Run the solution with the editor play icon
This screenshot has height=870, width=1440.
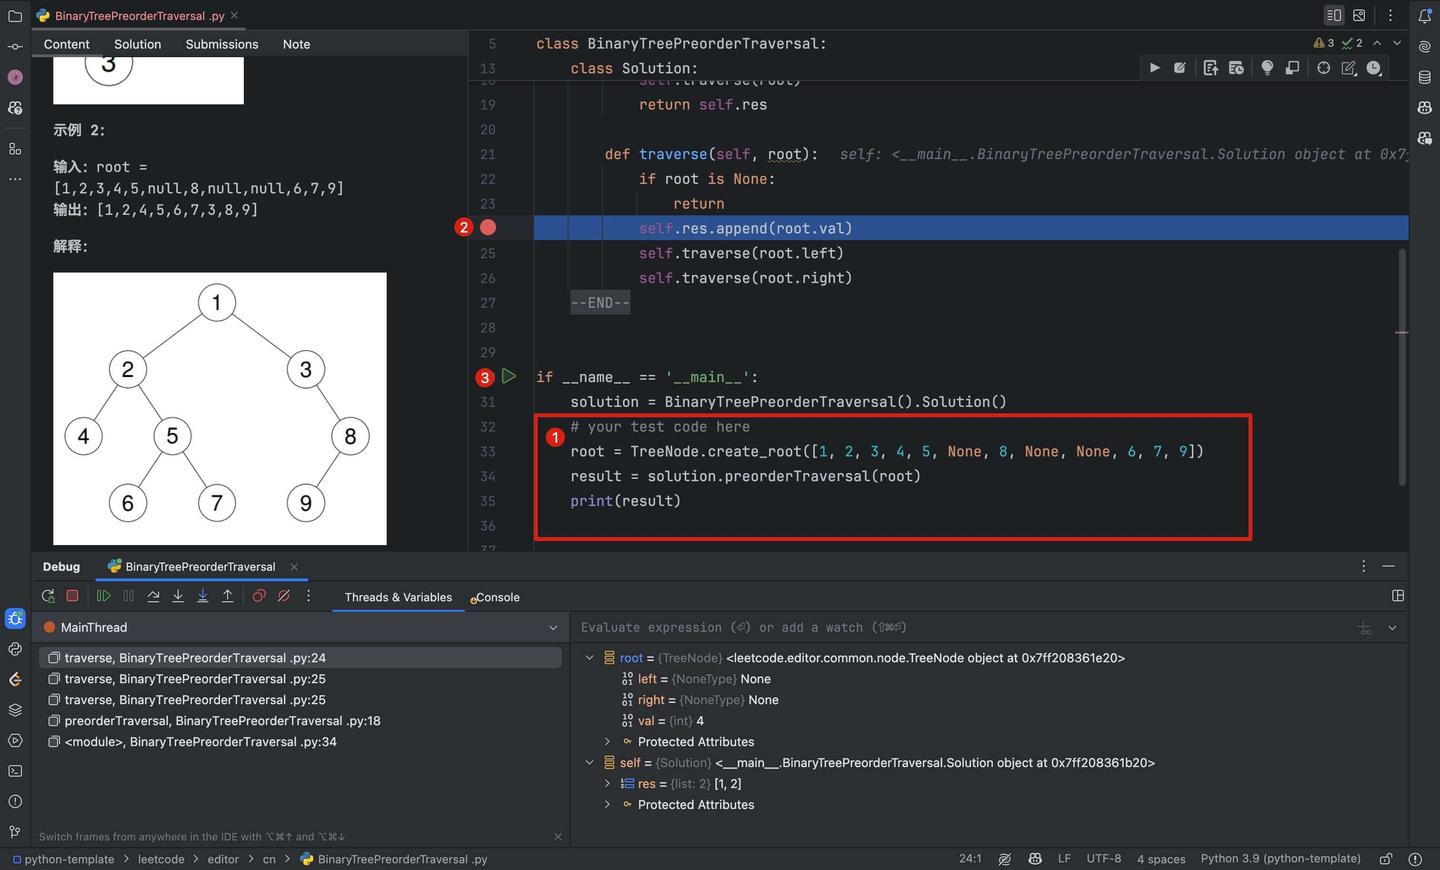[x=1154, y=67]
